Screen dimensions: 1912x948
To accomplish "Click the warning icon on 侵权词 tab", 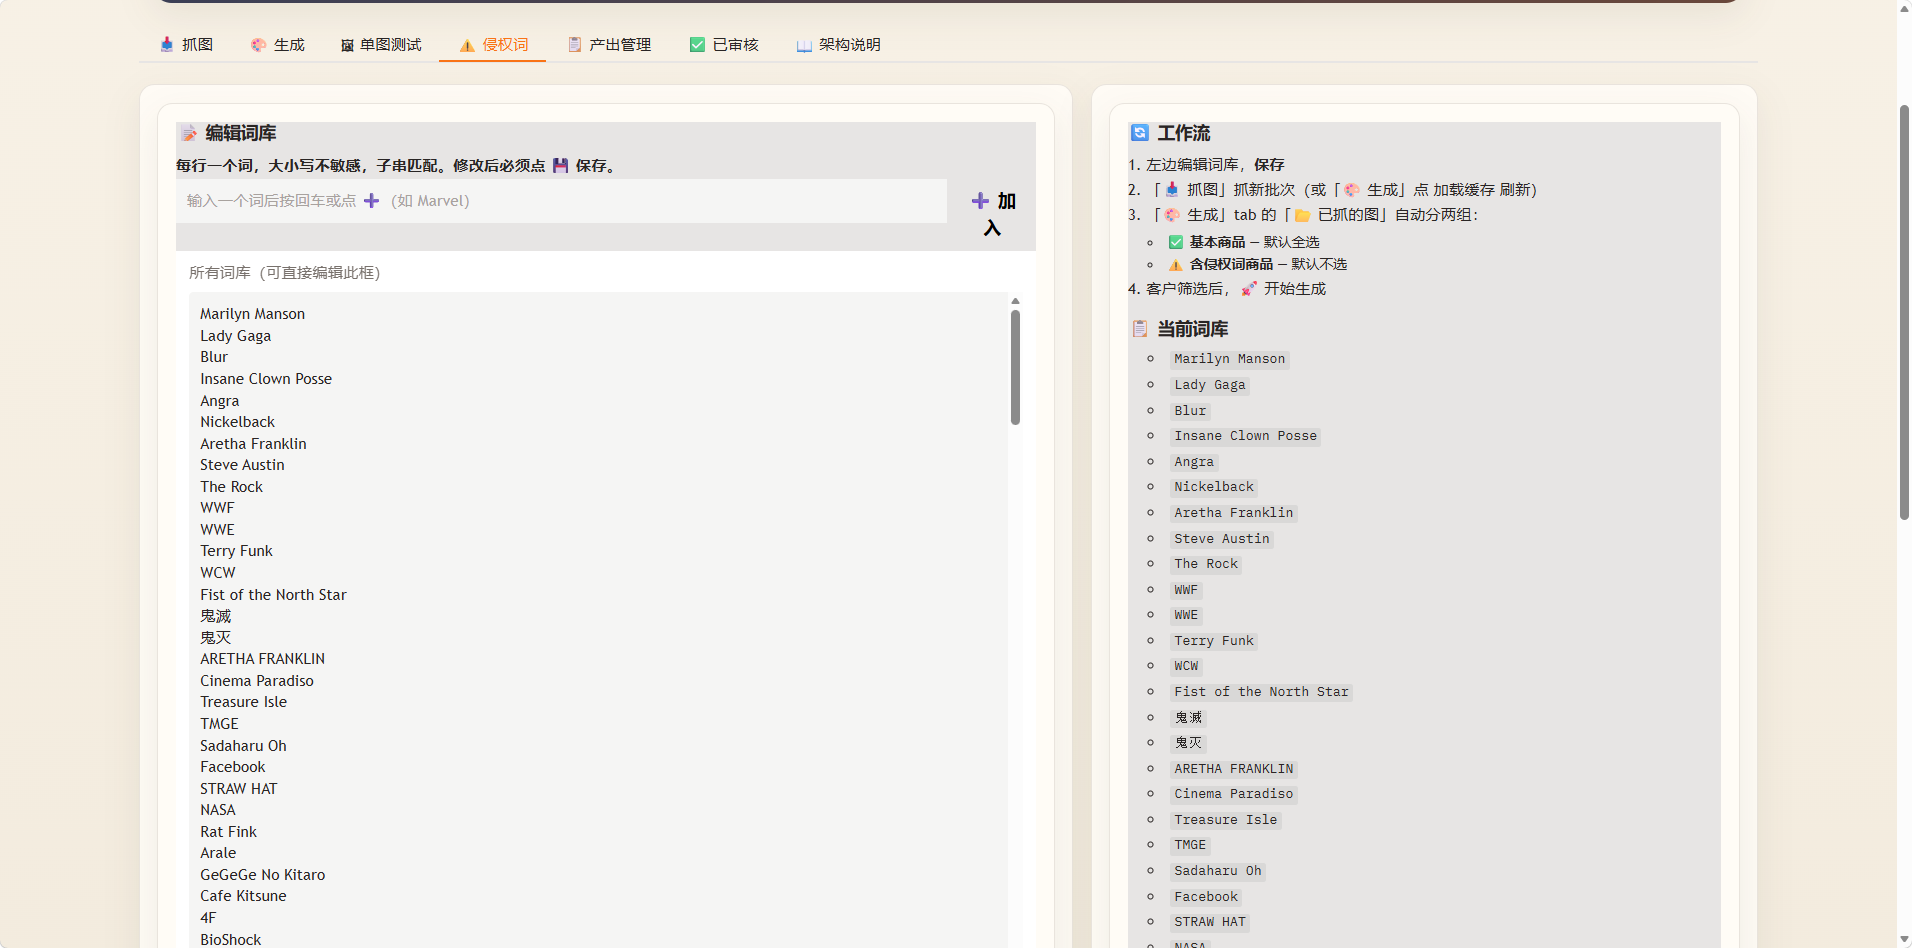I will [467, 45].
